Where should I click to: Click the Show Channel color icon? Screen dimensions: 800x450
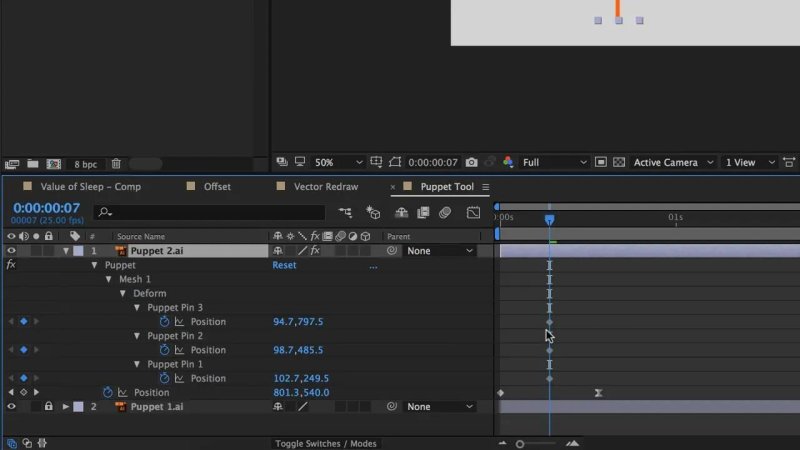(x=508, y=162)
